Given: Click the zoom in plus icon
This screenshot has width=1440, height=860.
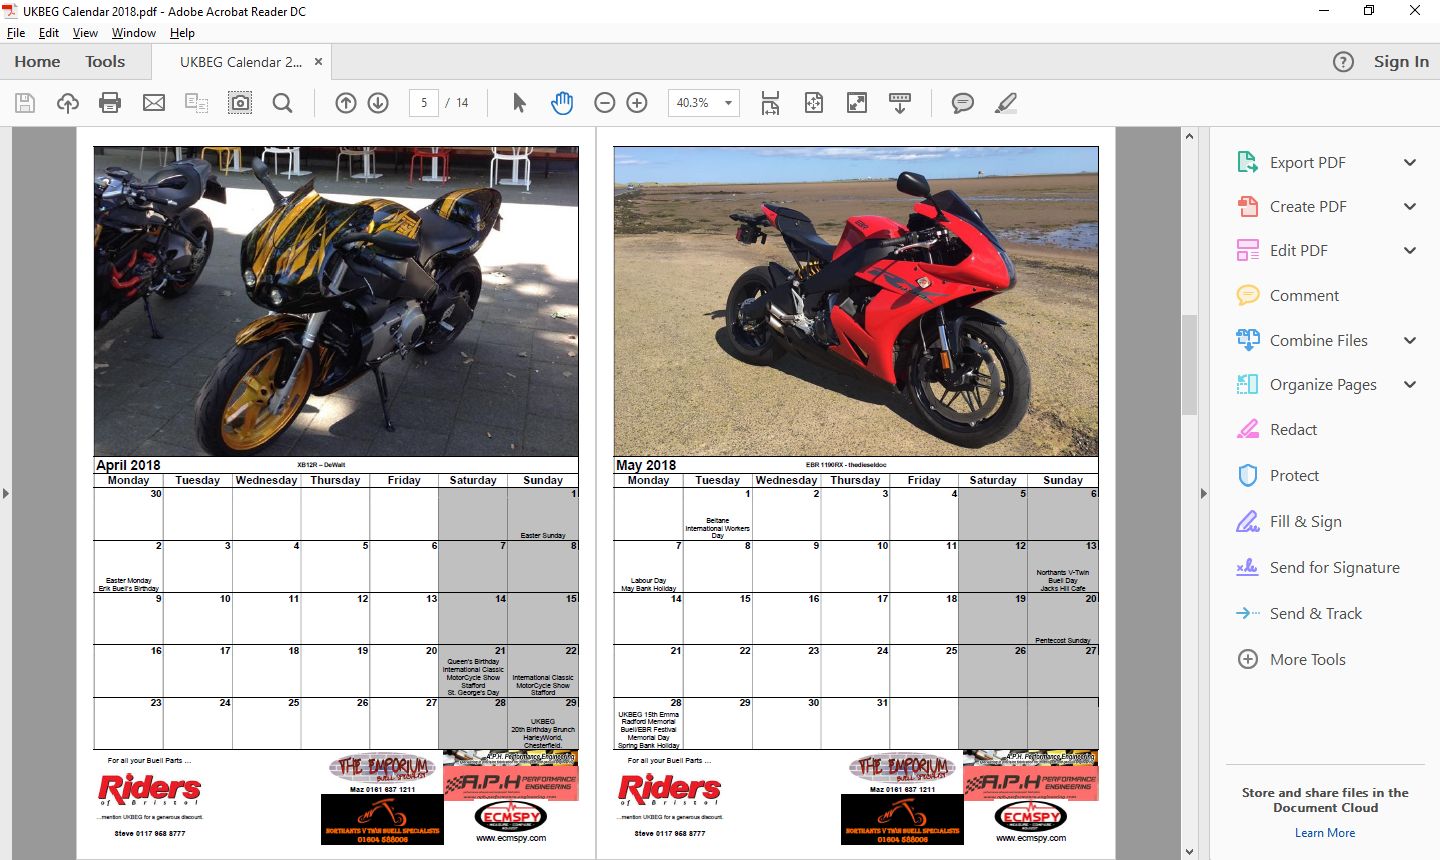Looking at the screenshot, I should [637, 103].
